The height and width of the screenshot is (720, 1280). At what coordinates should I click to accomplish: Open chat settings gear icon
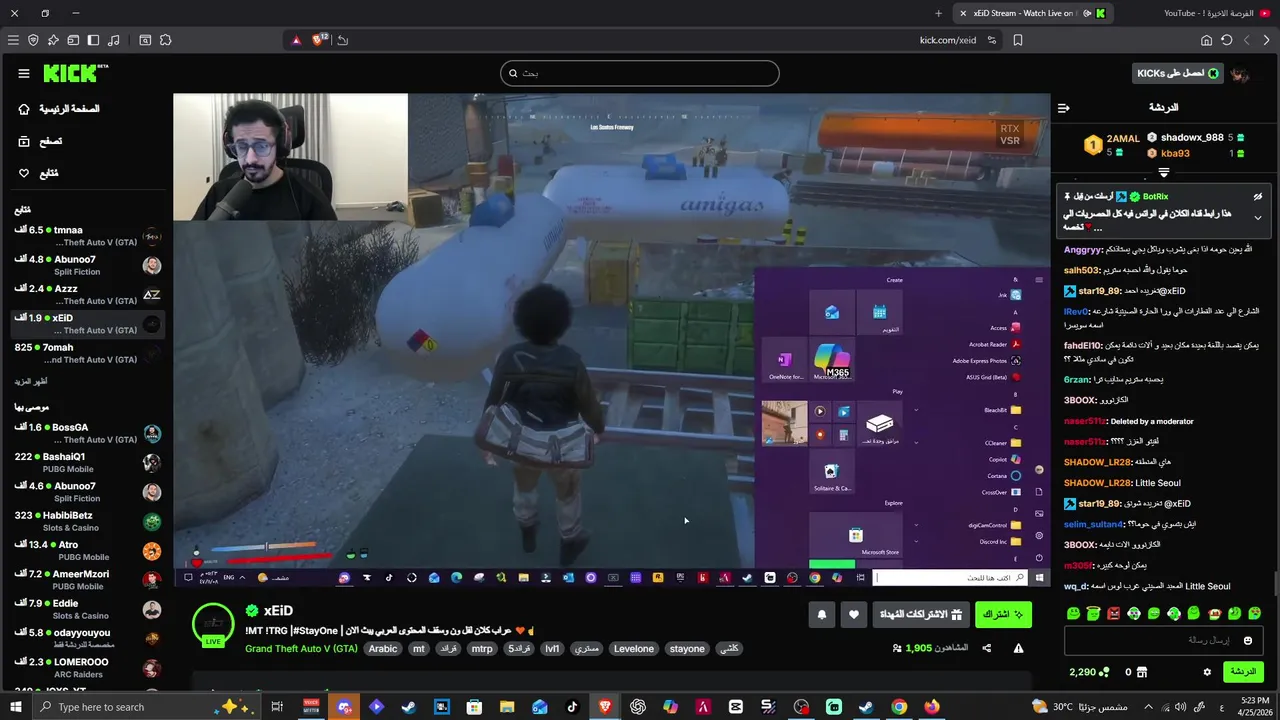click(x=1207, y=672)
